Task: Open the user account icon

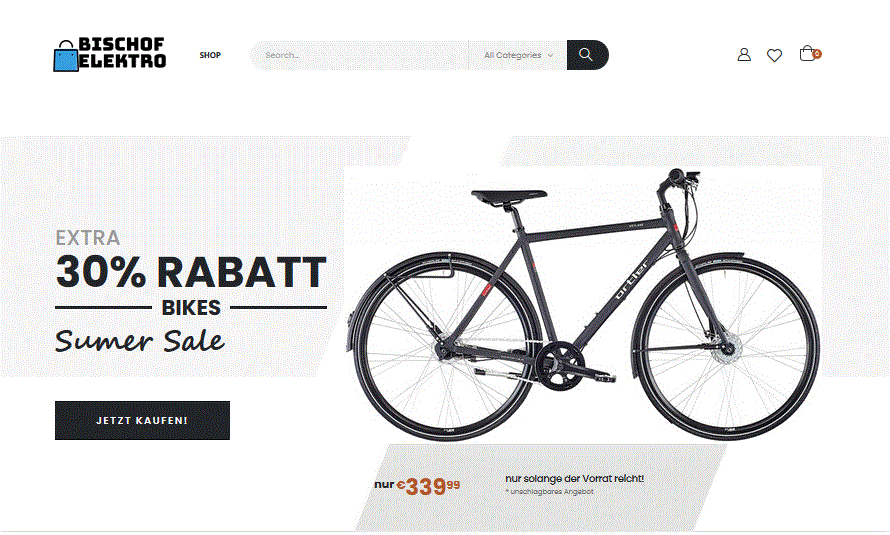Action: pyautogui.click(x=744, y=55)
